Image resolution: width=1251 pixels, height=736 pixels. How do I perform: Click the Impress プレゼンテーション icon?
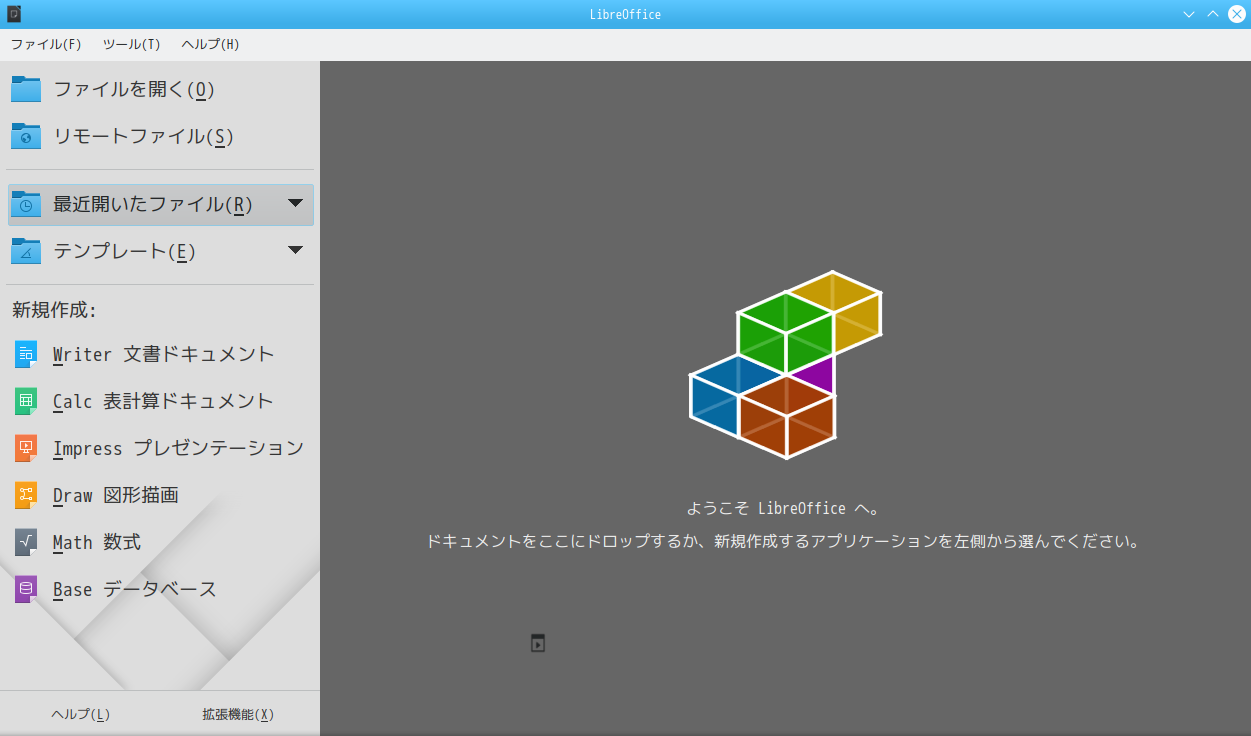point(26,448)
